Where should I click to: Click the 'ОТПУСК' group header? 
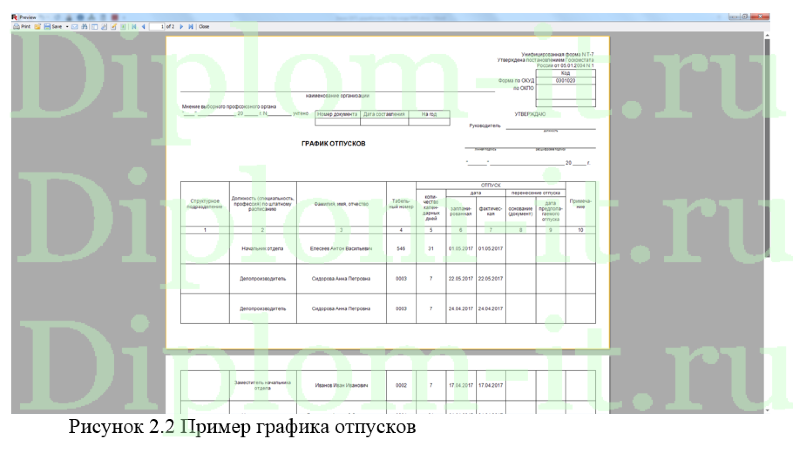point(491,185)
